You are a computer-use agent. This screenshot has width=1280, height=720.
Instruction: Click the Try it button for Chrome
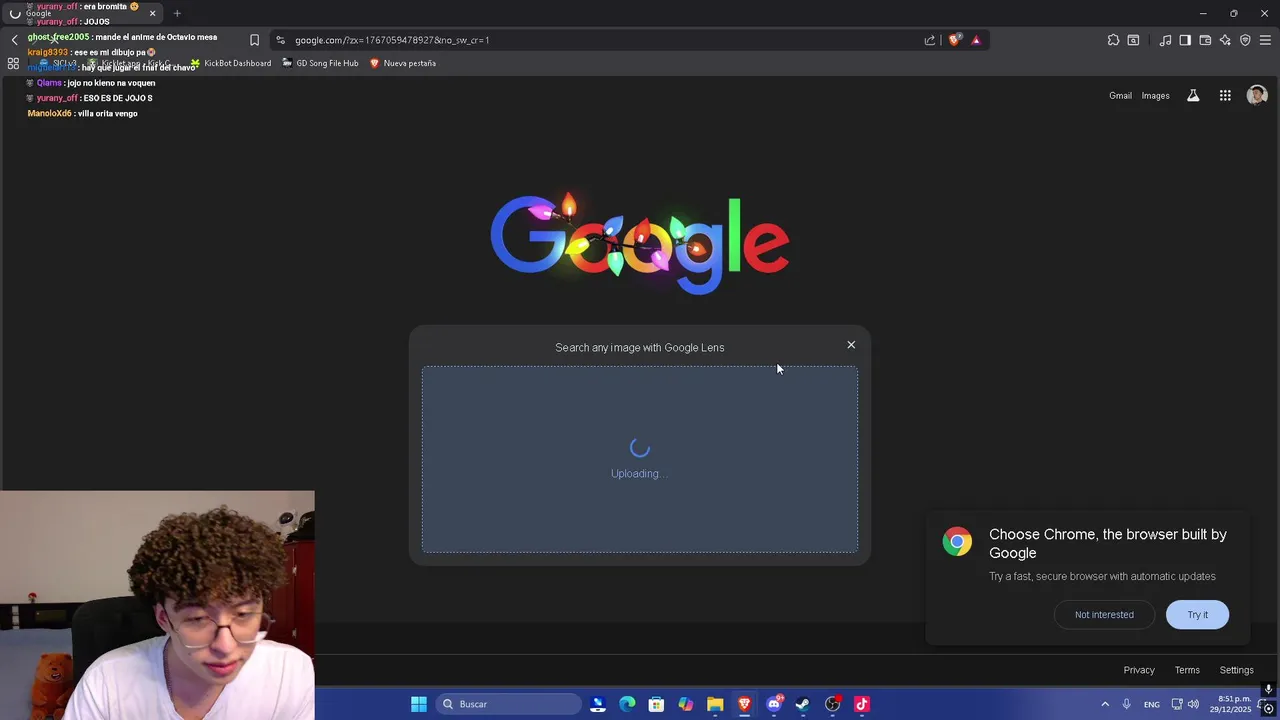click(1197, 615)
